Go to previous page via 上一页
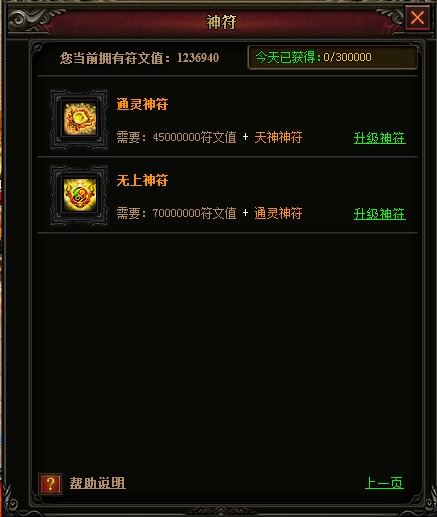This screenshot has width=437, height=517. 384,483
